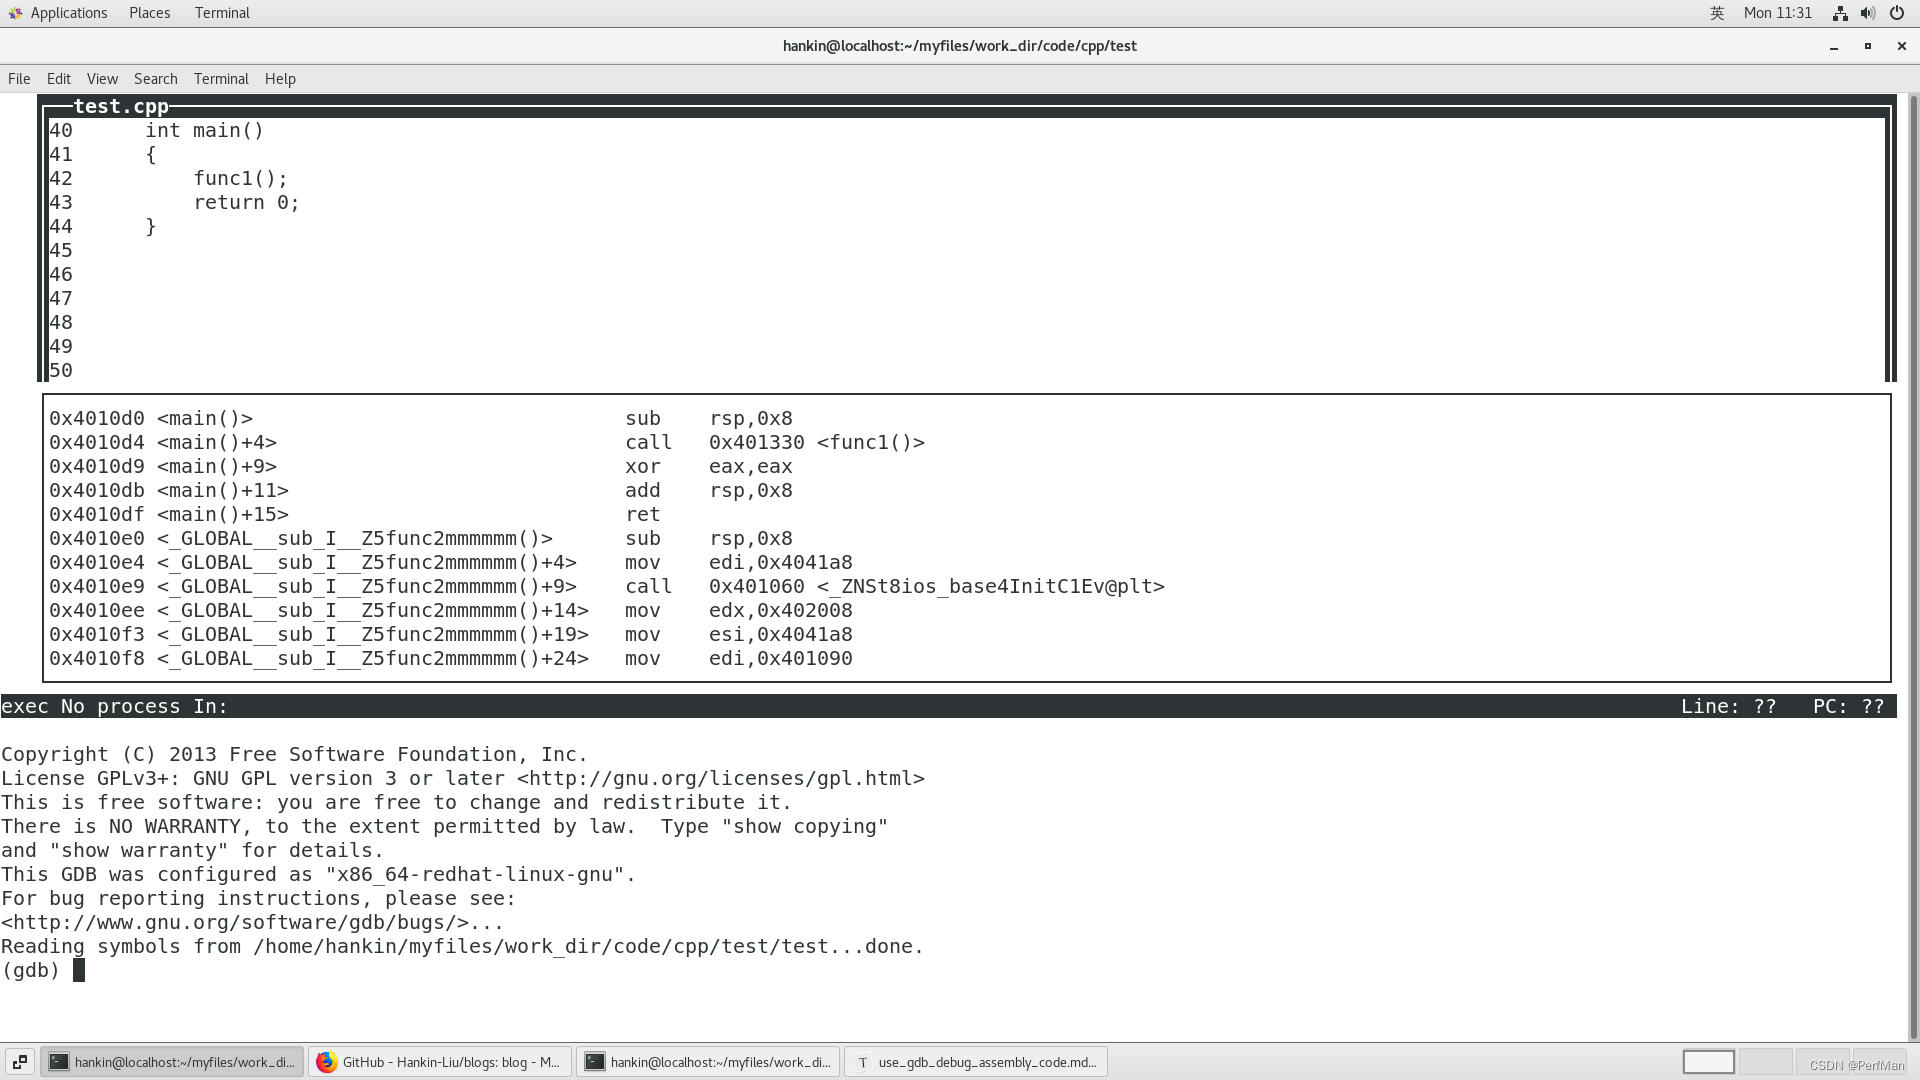Open the Applications menu icon
This screenshot has height=1080, width=1920.
(15, 13)
